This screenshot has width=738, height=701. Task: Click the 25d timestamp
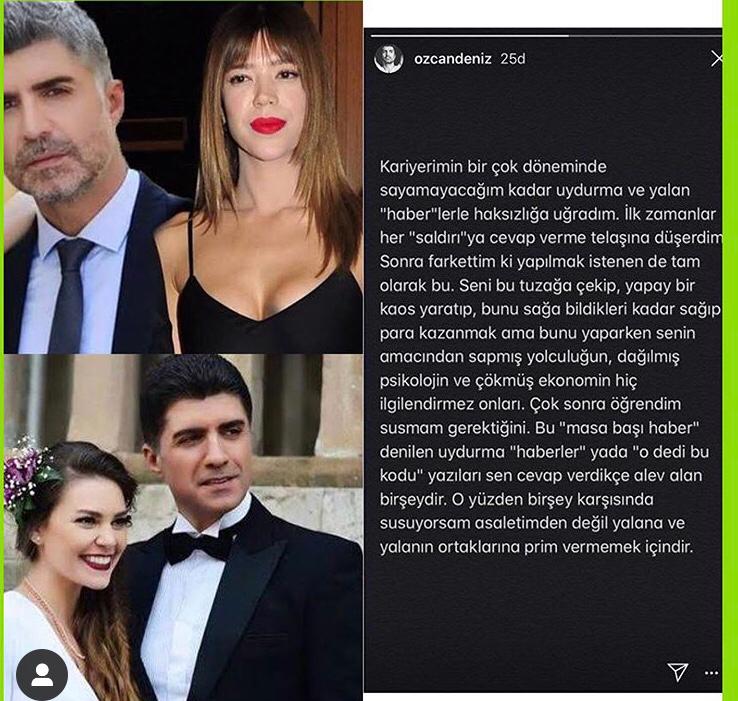click(x=513, y=59)
